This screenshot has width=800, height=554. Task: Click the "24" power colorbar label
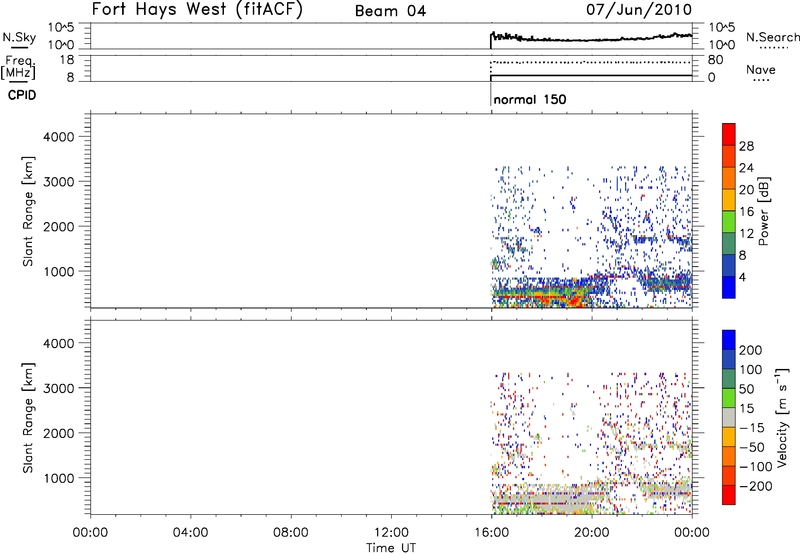pyautogui.click(x=746, y=168)
